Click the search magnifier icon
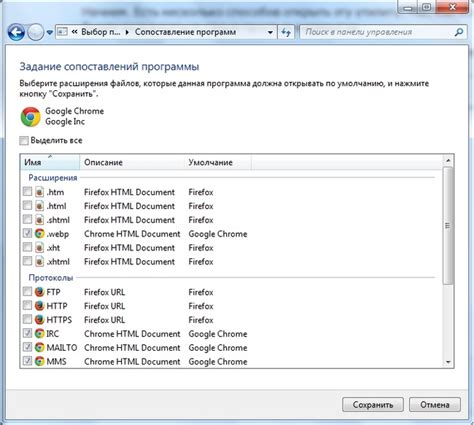This screenshot has height=425, width=474. 459,32
